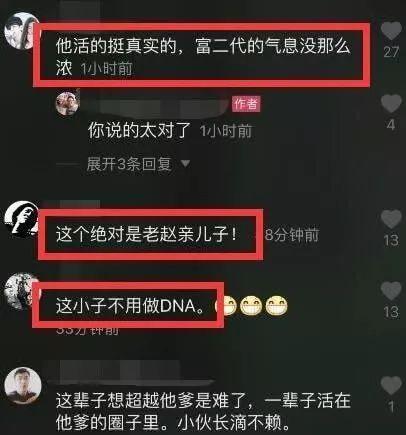The image size is (406, 435).
Task: Open comment 他活的挺真实的
Action: [203, 57]
